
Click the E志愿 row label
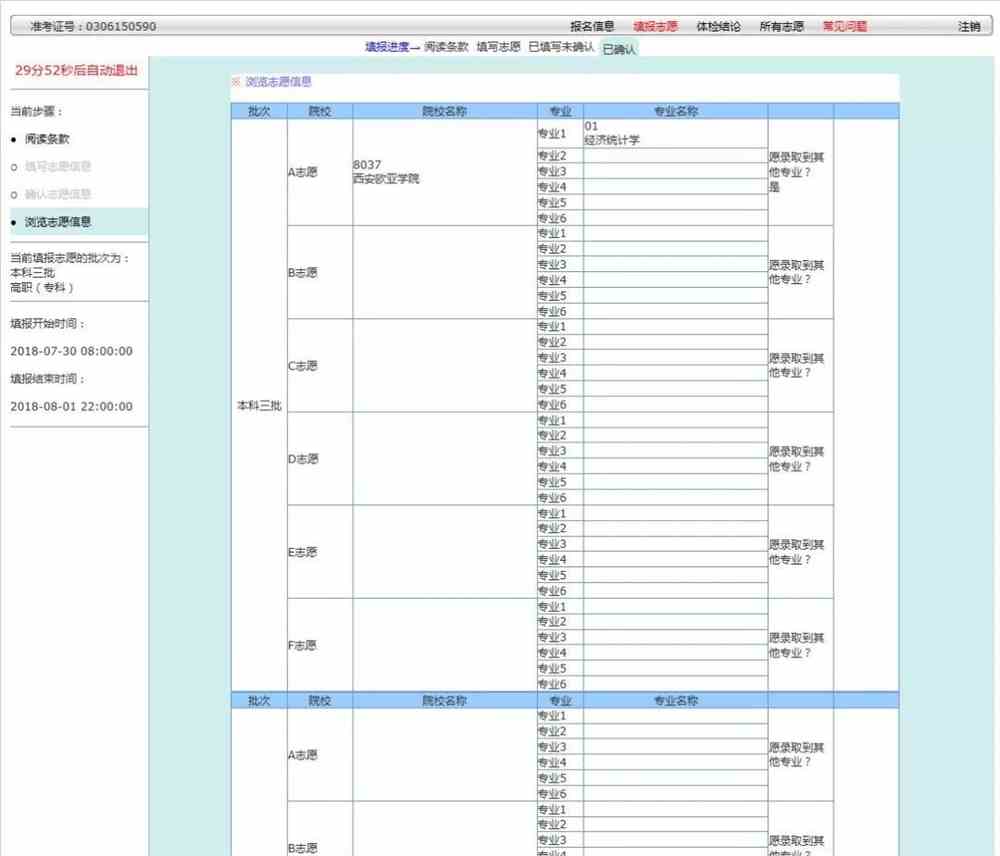[302, 552]
